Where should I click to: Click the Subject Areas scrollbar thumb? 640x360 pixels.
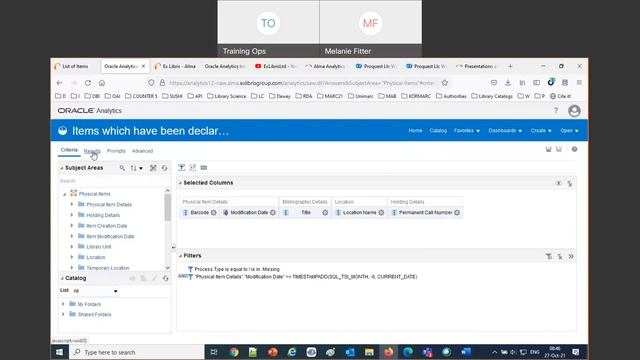(x=167, y=207)
